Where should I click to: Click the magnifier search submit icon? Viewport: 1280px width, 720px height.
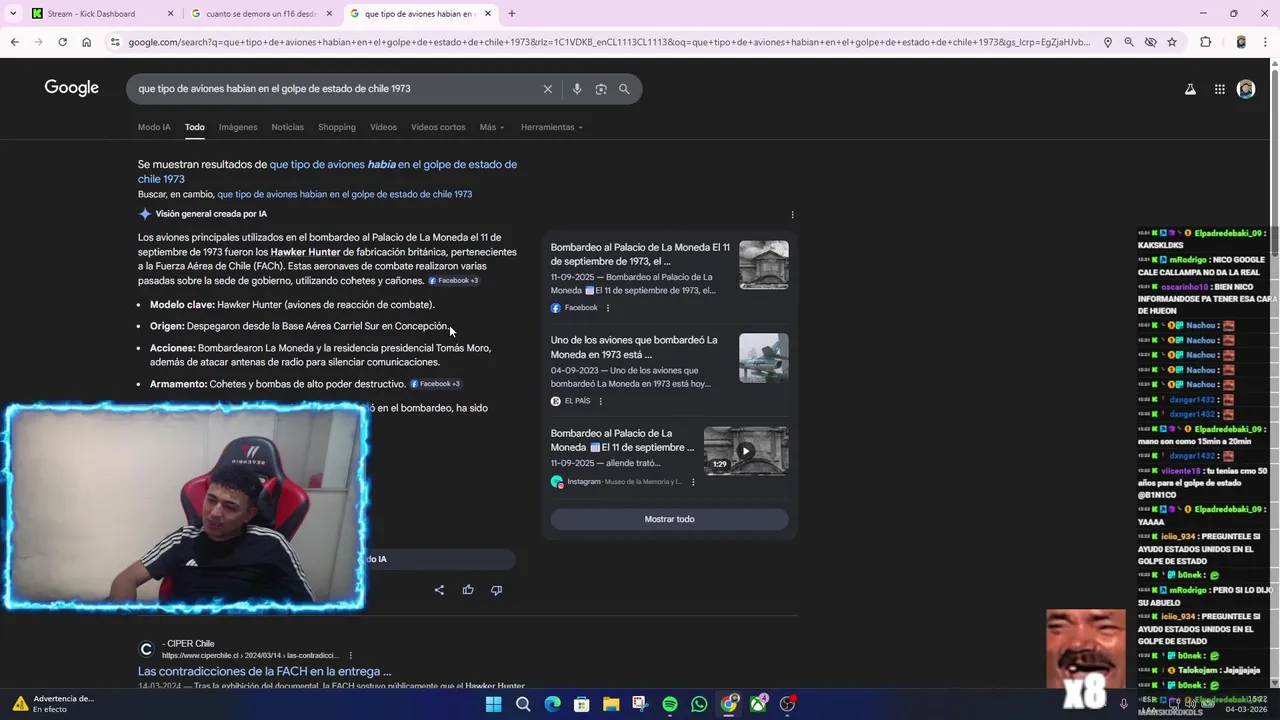point(624,89)
